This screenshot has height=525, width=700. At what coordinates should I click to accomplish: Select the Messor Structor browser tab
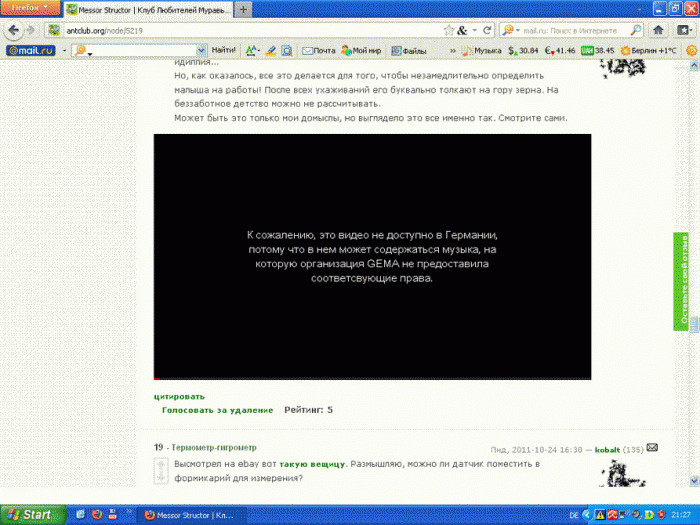[150, 9]
